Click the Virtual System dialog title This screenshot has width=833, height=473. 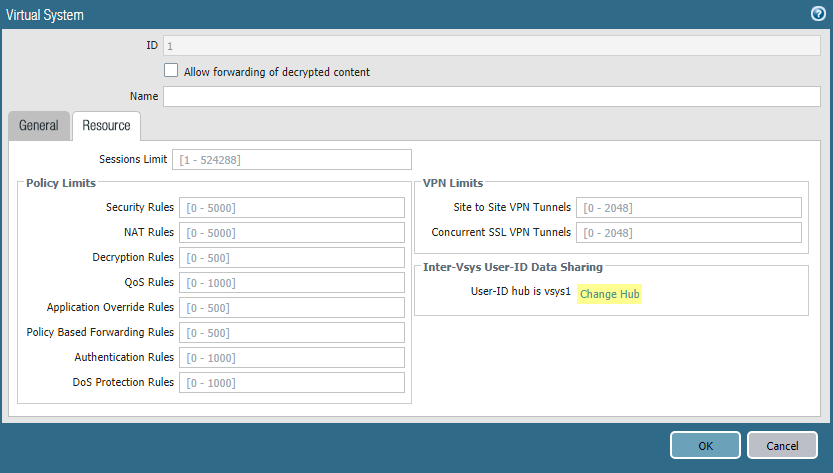[45, 15]
